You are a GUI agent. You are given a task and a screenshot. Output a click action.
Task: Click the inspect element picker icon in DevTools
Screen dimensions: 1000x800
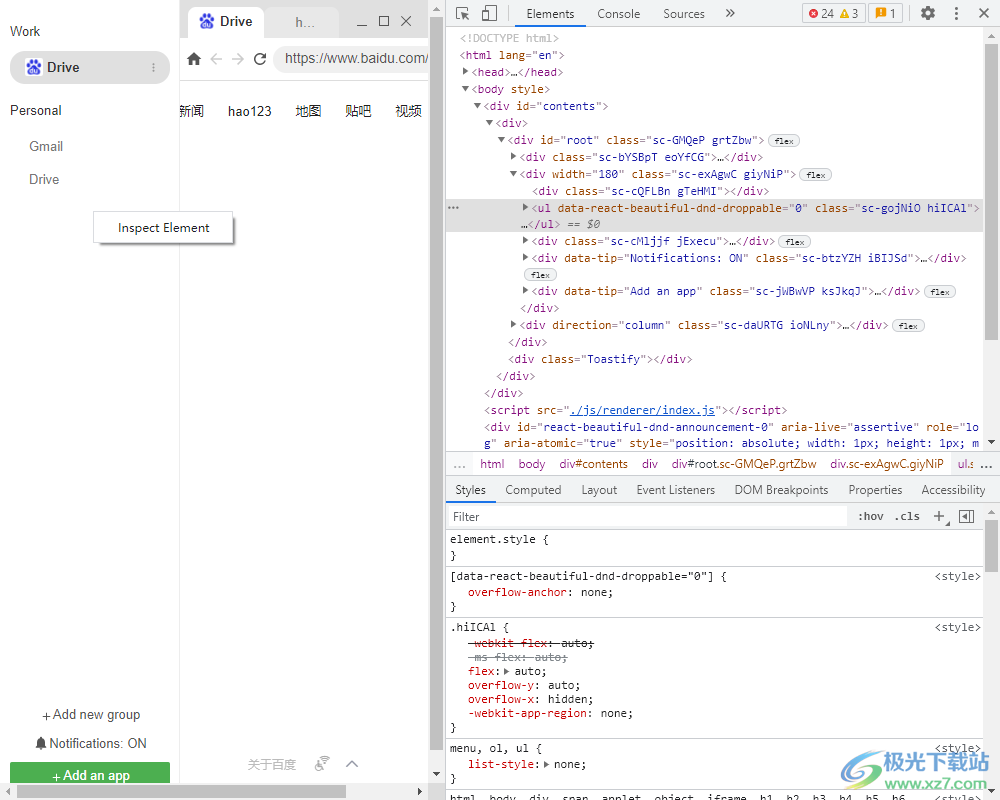(x=462, y=13)
